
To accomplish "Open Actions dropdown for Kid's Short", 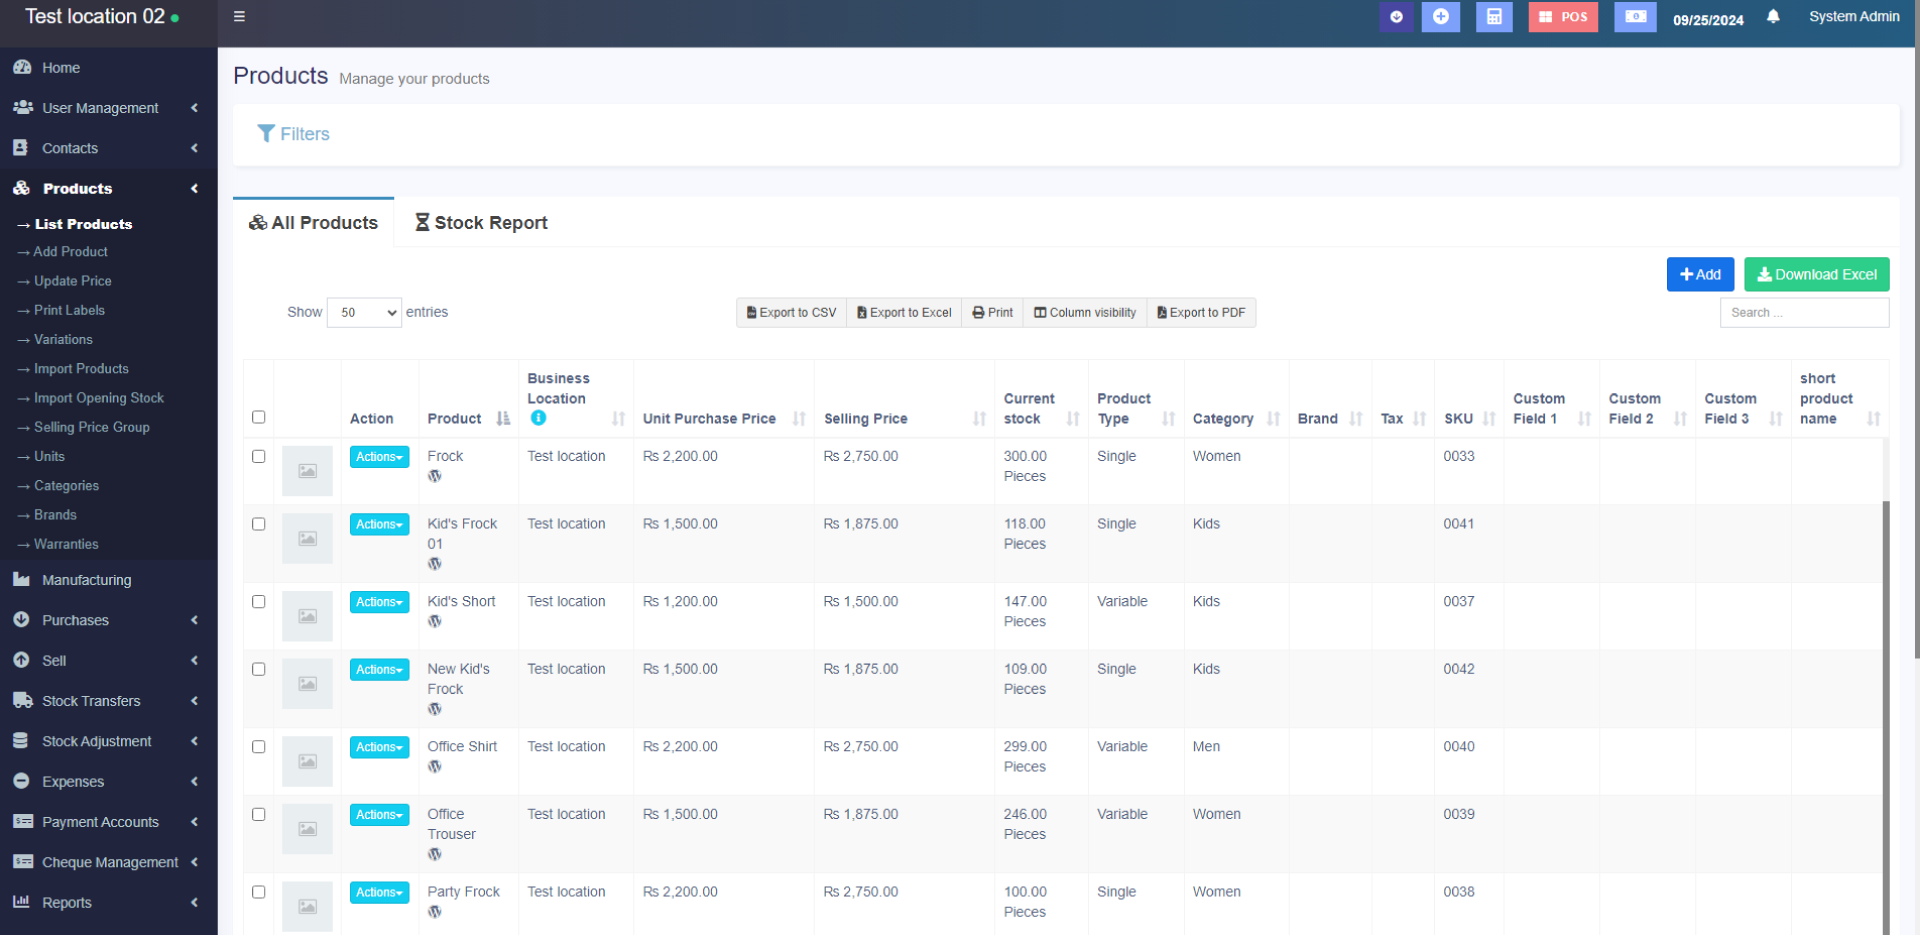I will tap(379, 602).
